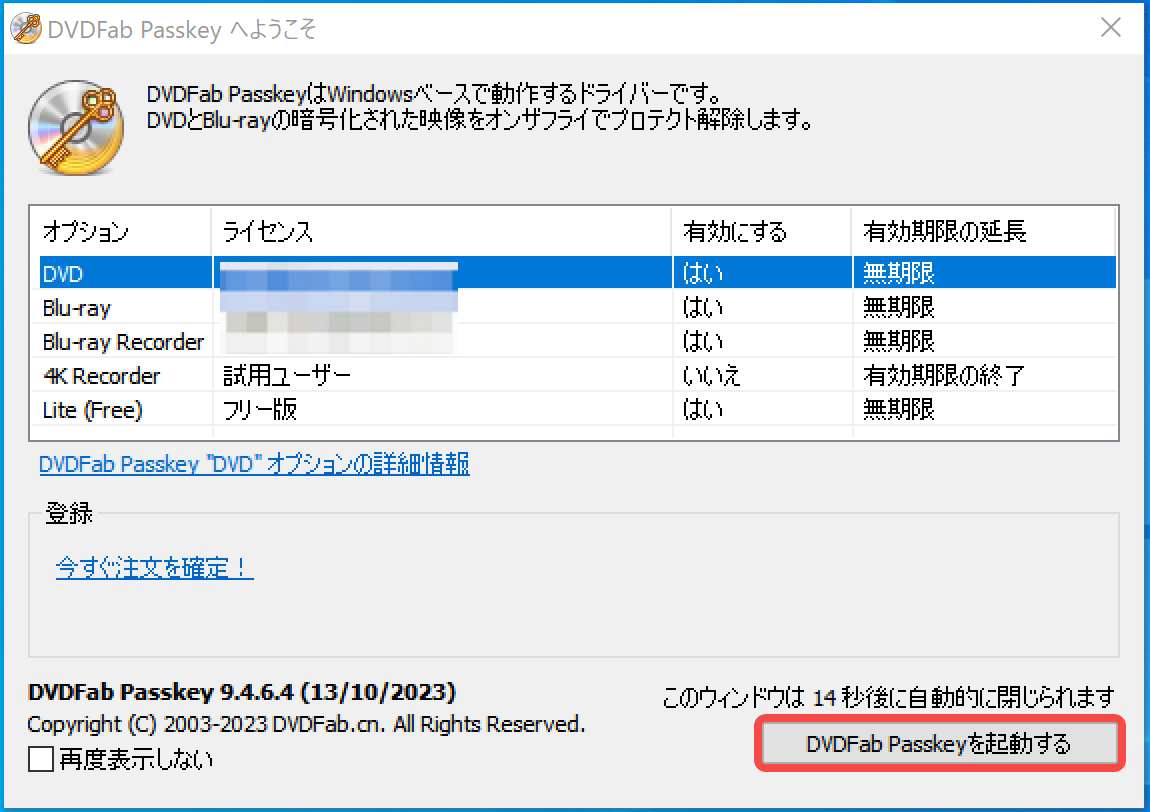
Task: Select the Blu-ray Recorder row
Action: (x=577, y=341)
